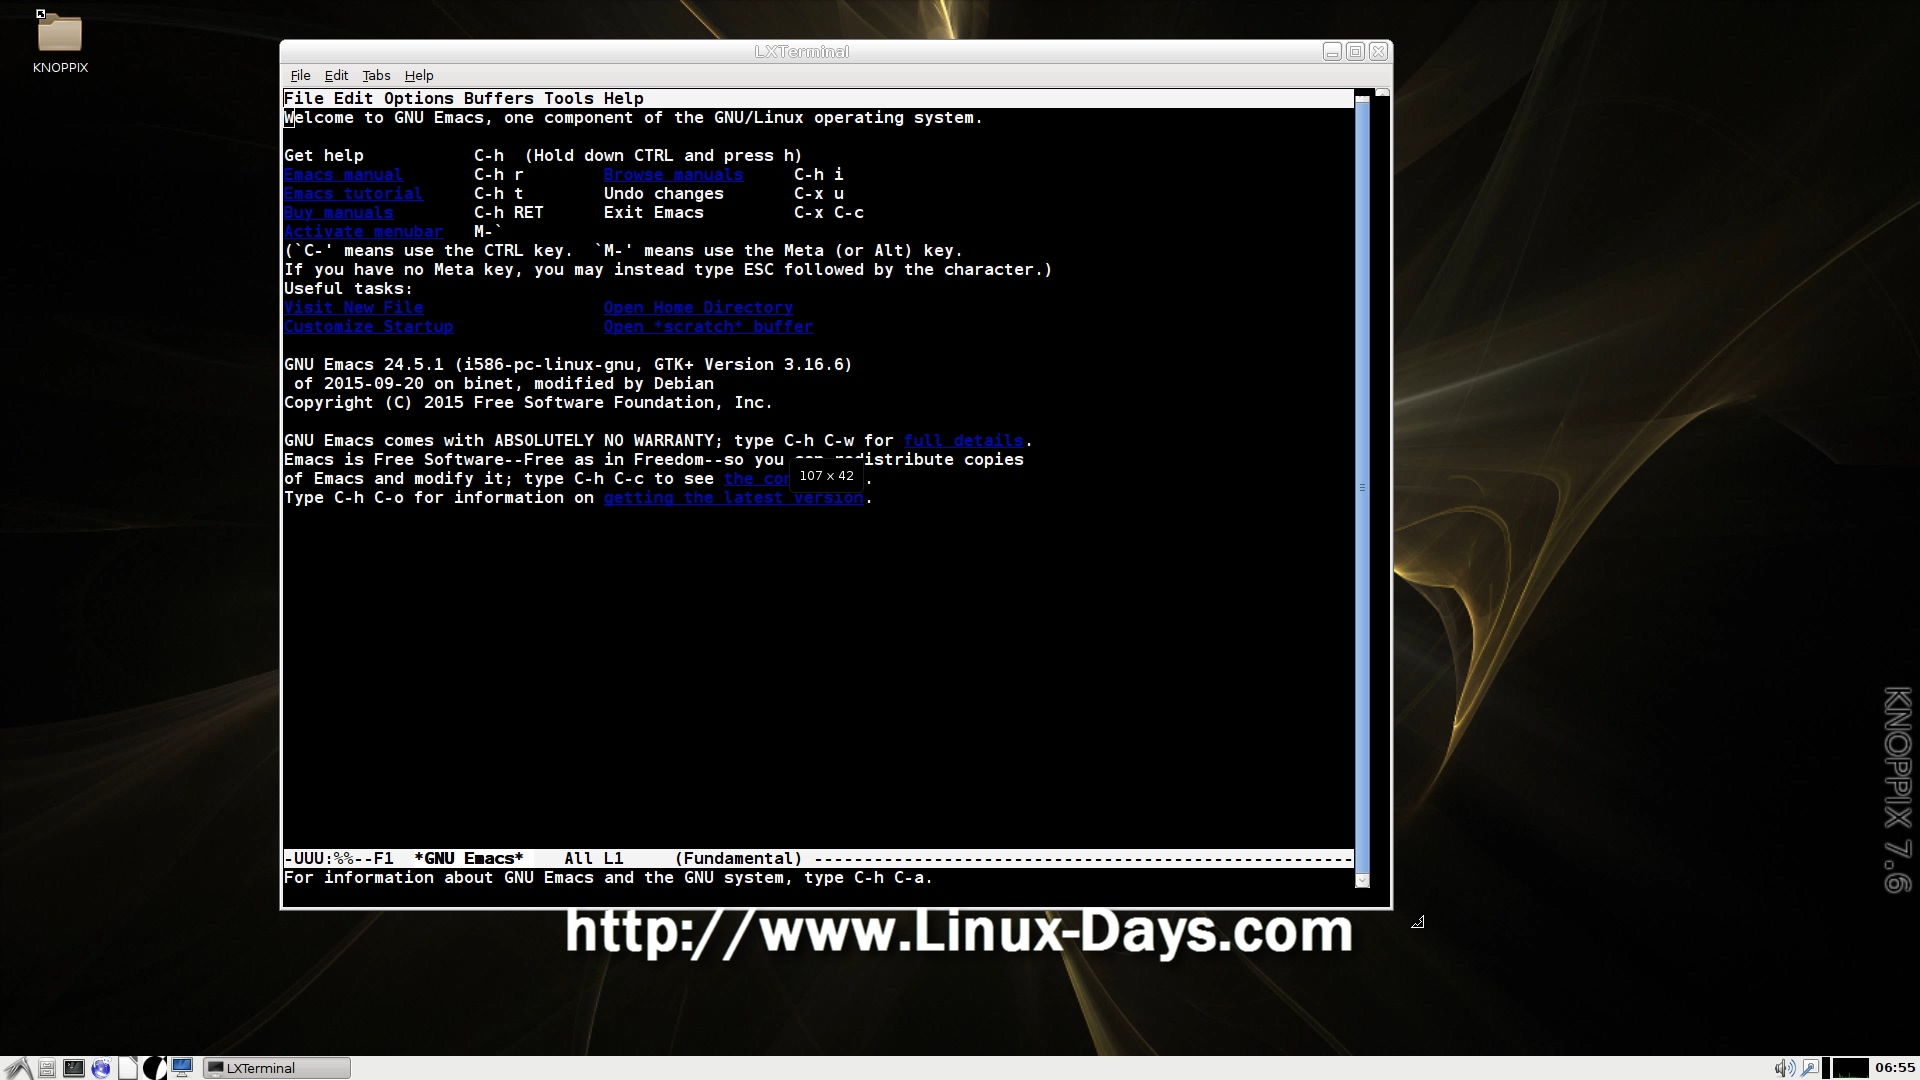Open the network connection tray icon

tap(1810, 1068)
